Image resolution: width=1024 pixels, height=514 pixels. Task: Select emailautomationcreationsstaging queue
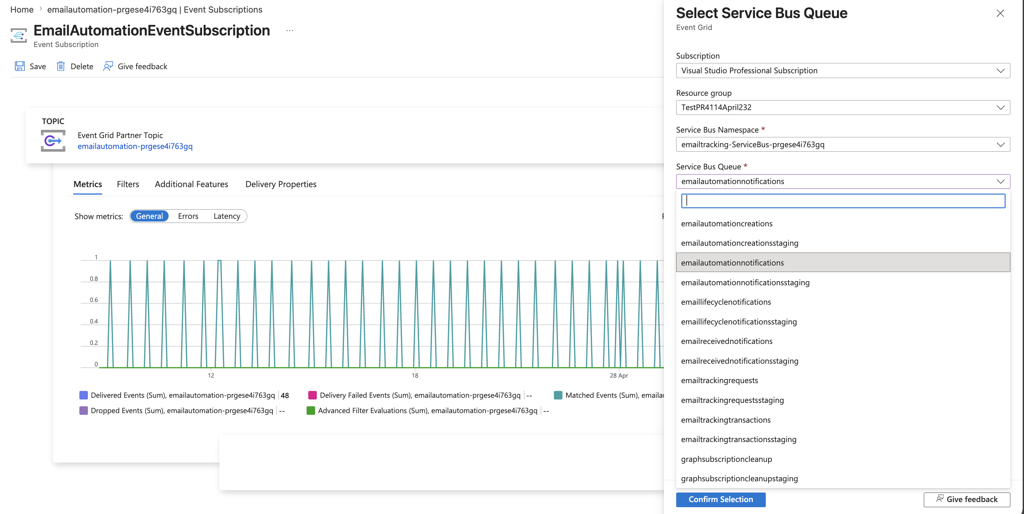pos(843,243)
